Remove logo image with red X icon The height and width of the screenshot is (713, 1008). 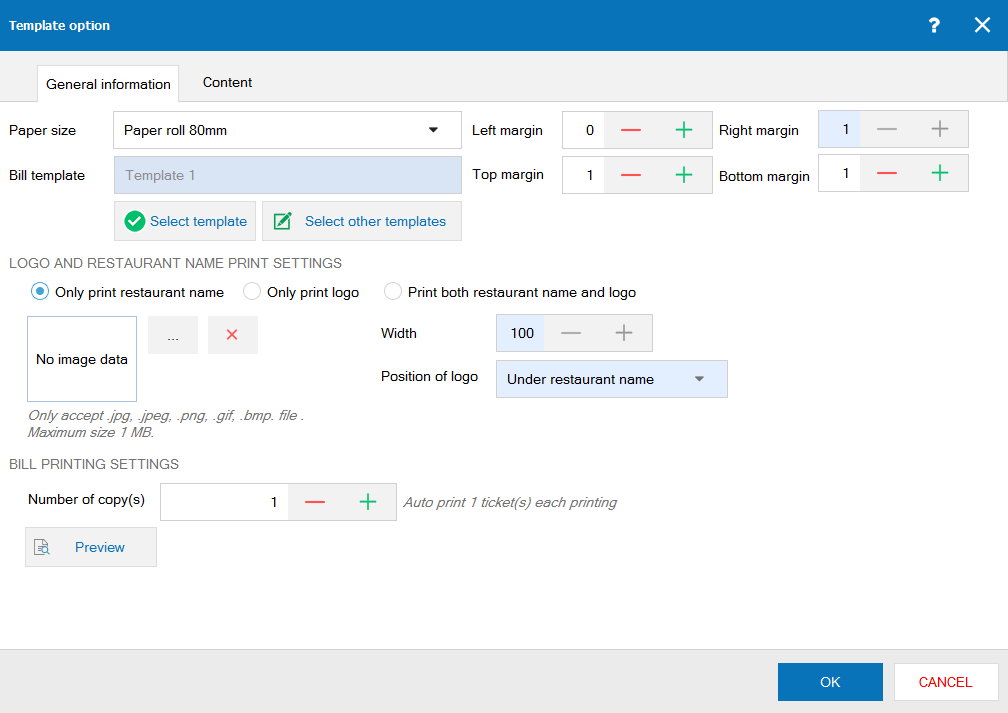[x=232, y=335]
